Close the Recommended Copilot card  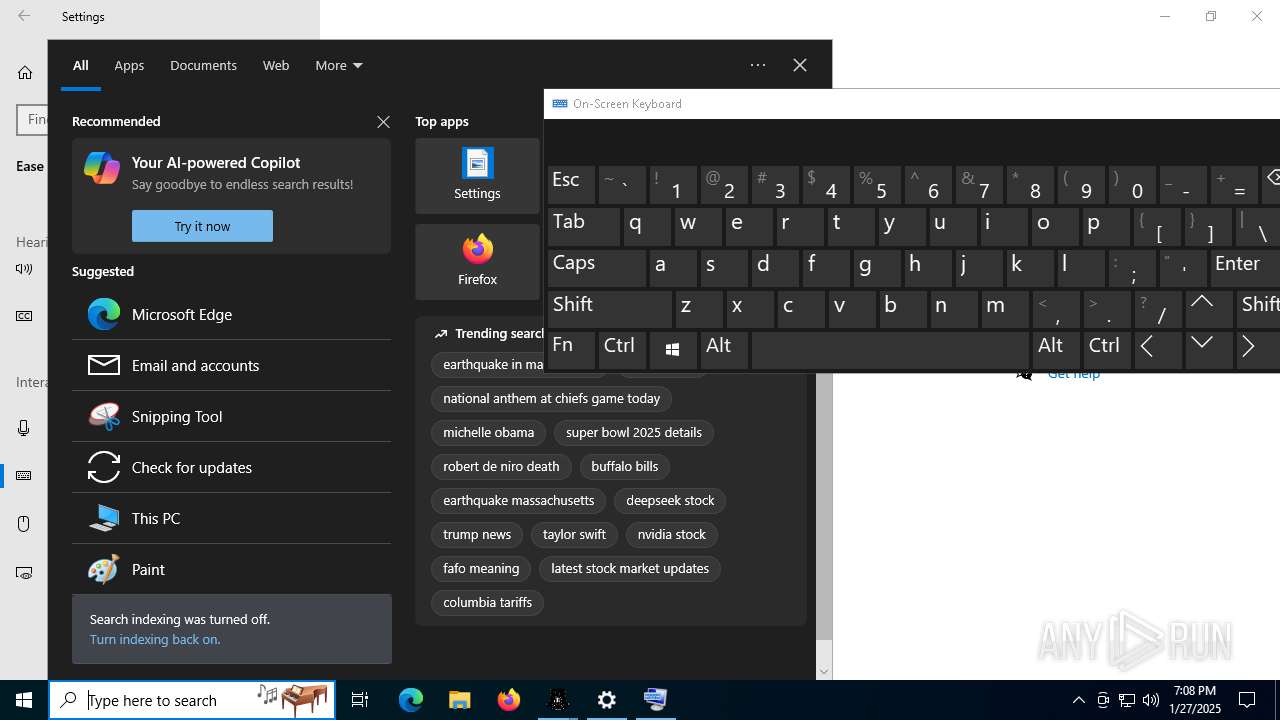(383, 122)
